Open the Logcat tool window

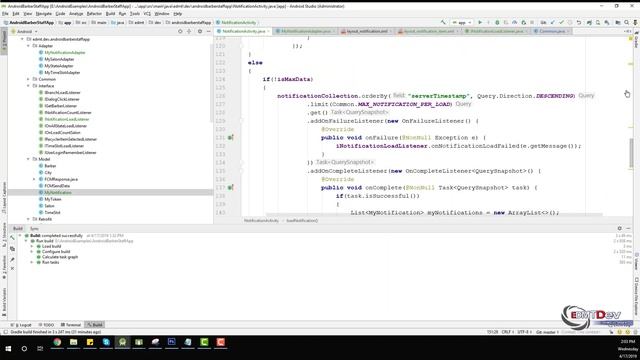point(22,325)
